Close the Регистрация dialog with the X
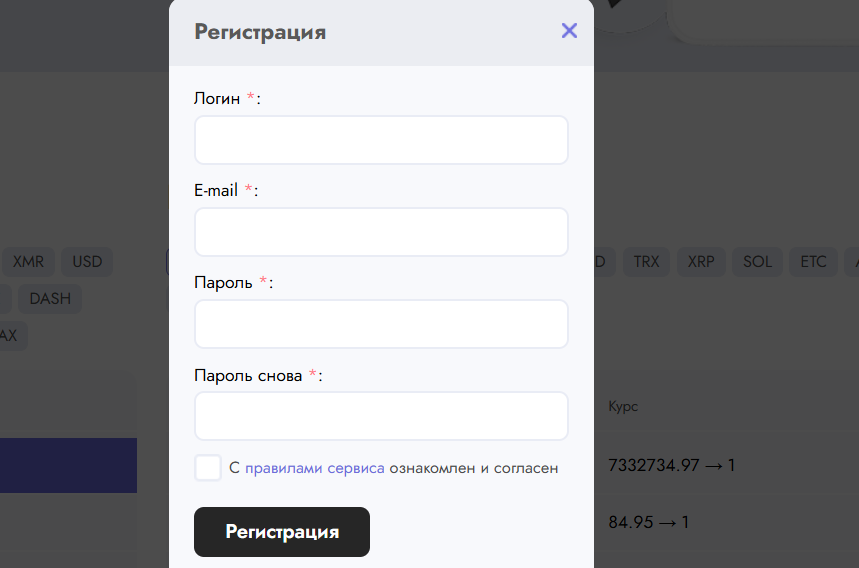This screenshot has width=859, height=568. pyautogui.click(x=569, y=31)
